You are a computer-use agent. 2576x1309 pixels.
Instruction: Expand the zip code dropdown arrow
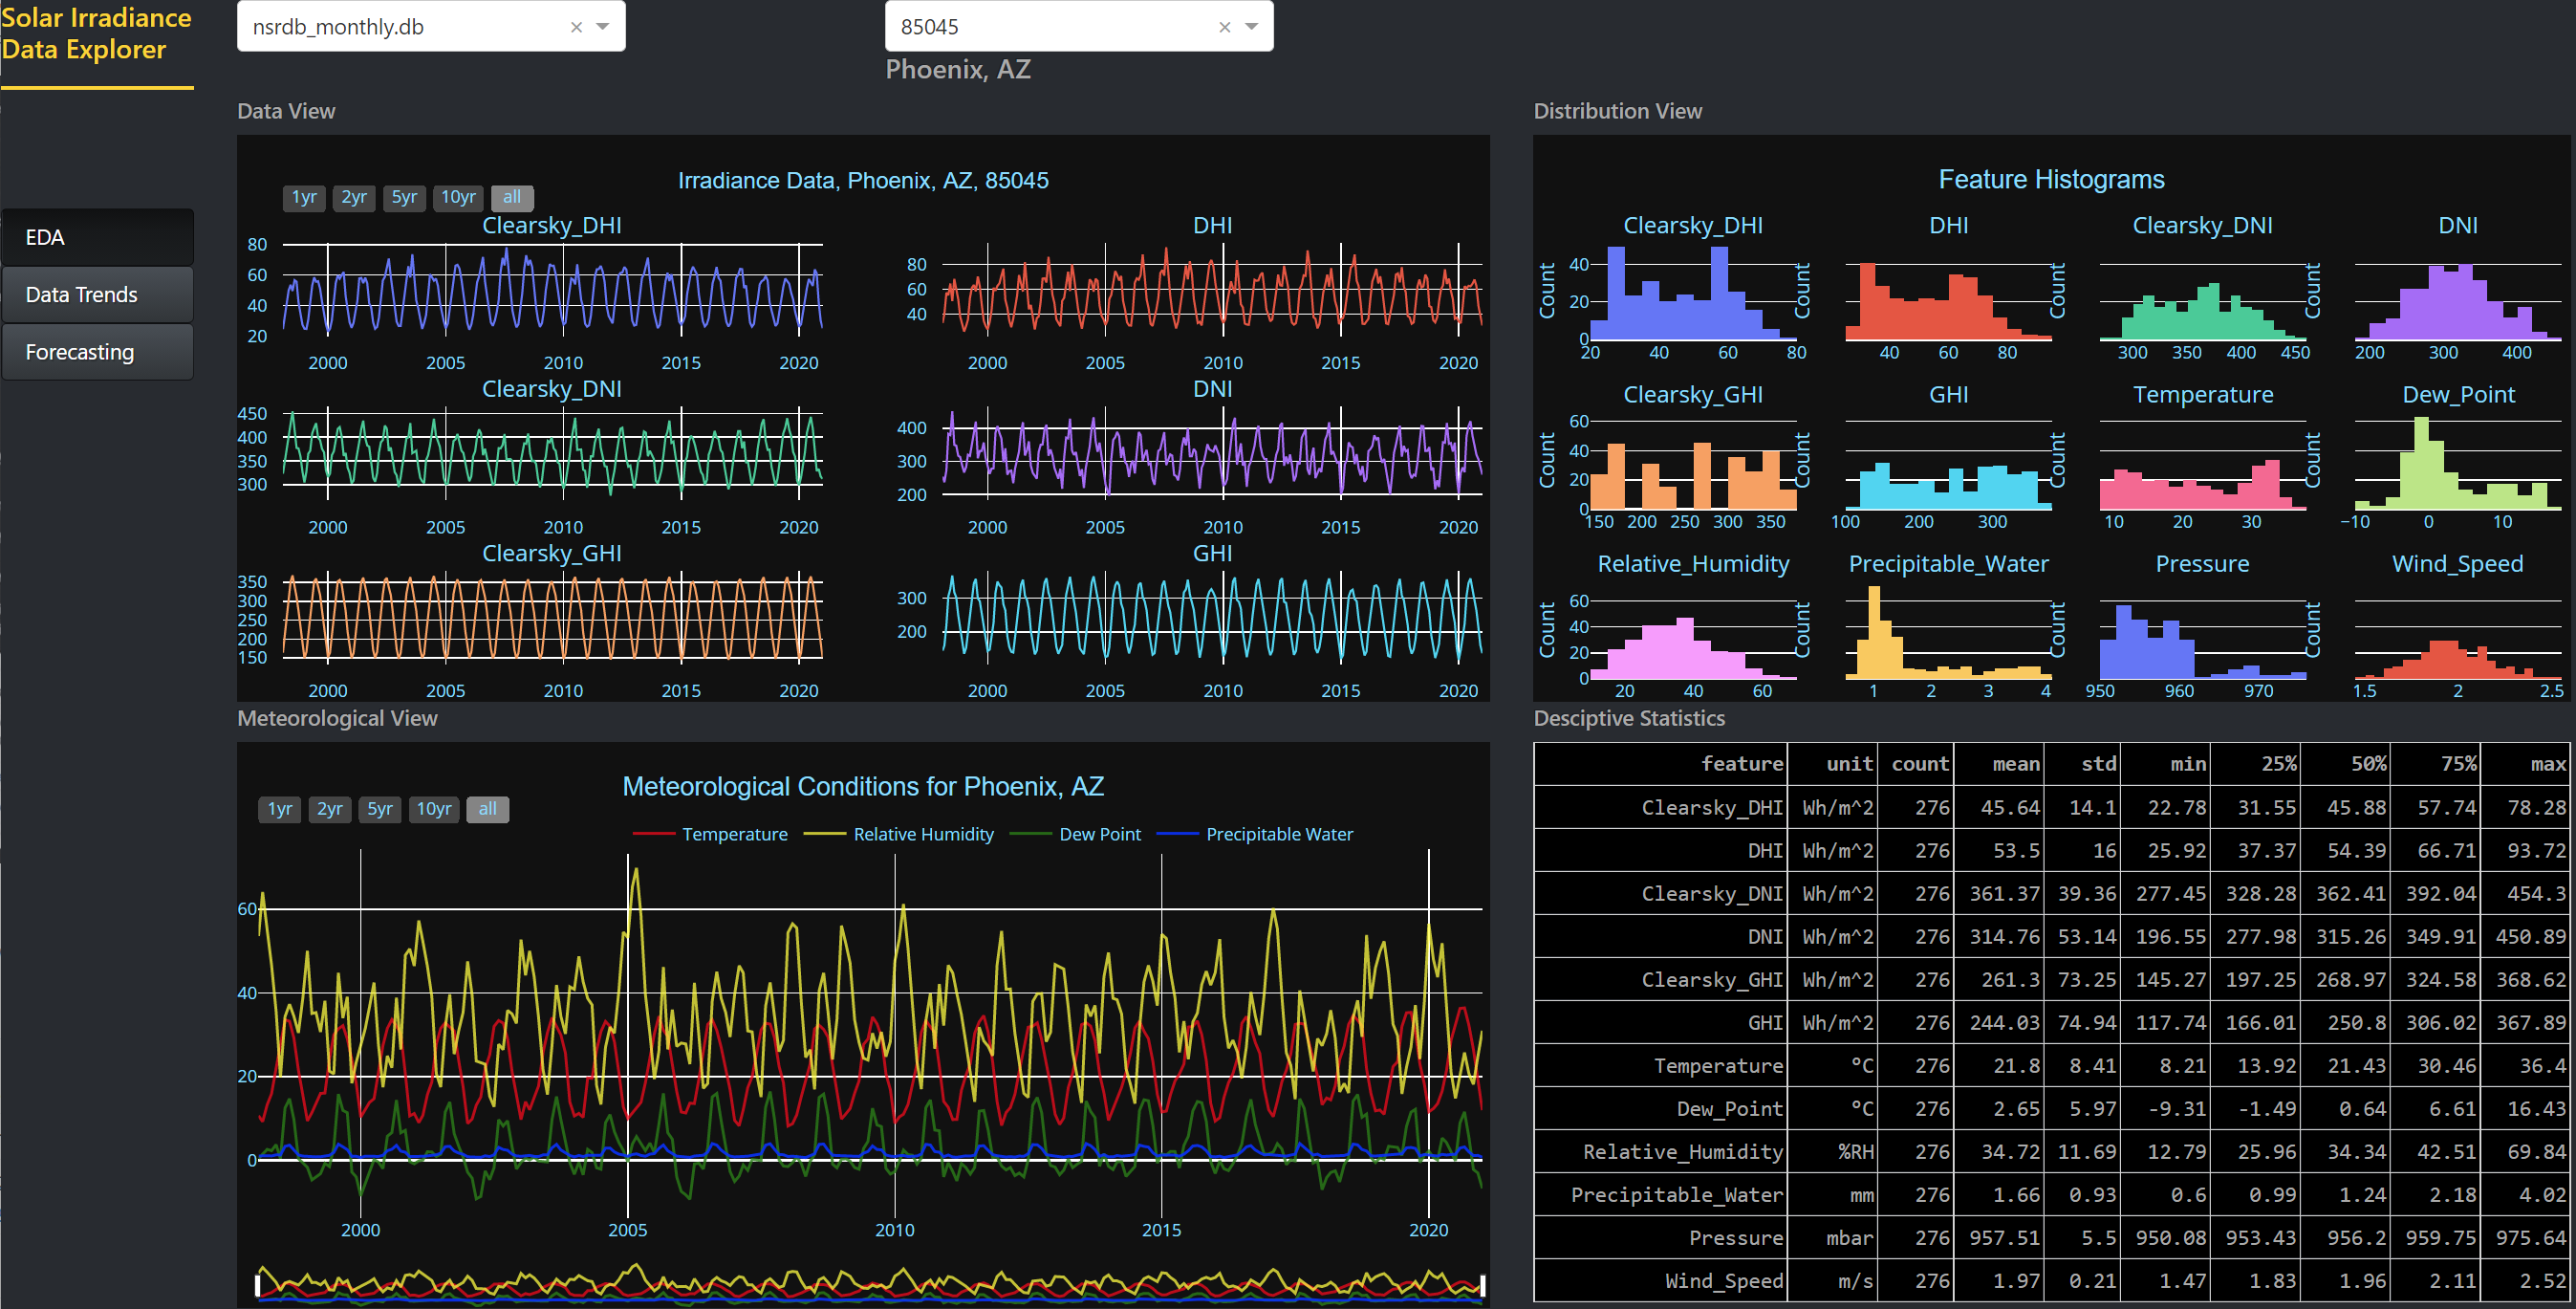1251,27
